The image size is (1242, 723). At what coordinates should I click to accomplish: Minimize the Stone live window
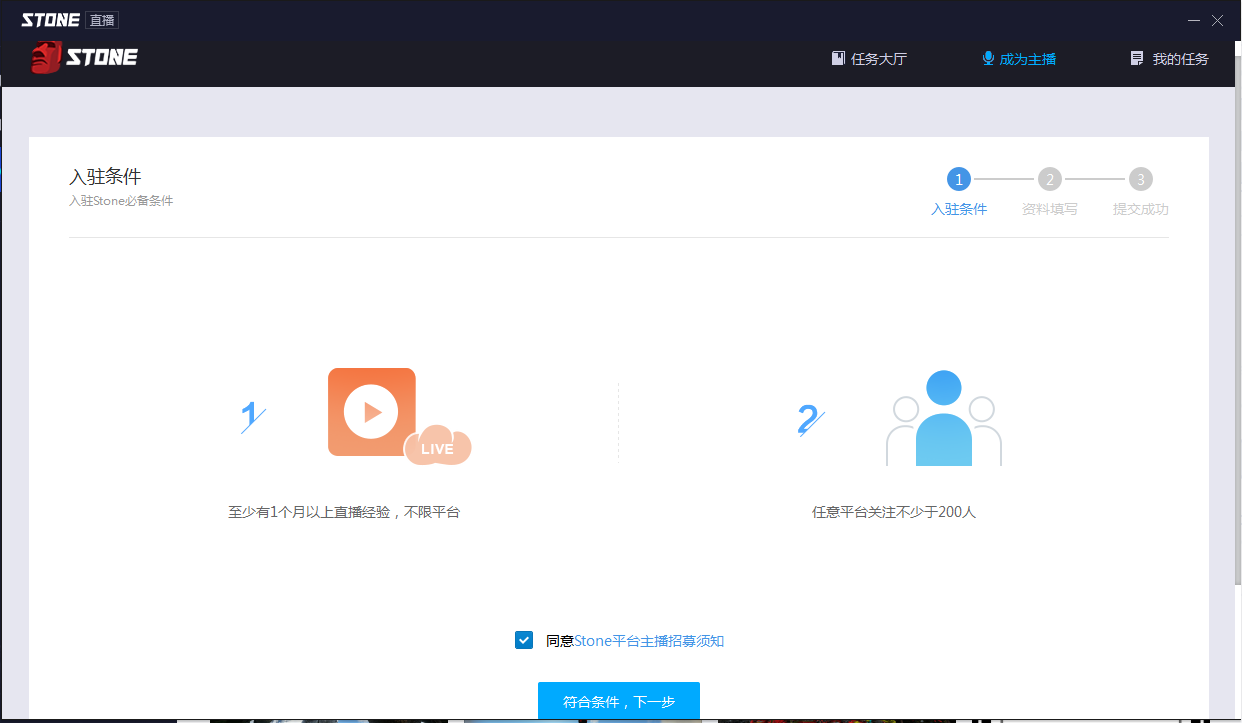[1194, 20]
